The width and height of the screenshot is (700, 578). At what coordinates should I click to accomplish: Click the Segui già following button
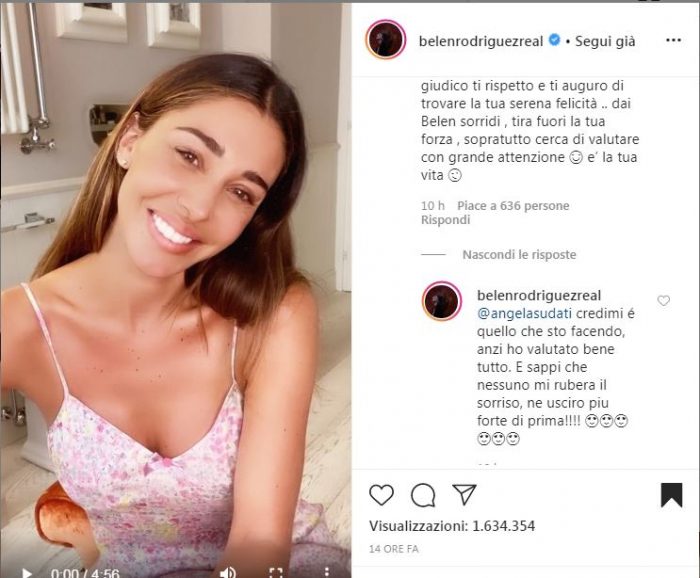tap(605, 41)
